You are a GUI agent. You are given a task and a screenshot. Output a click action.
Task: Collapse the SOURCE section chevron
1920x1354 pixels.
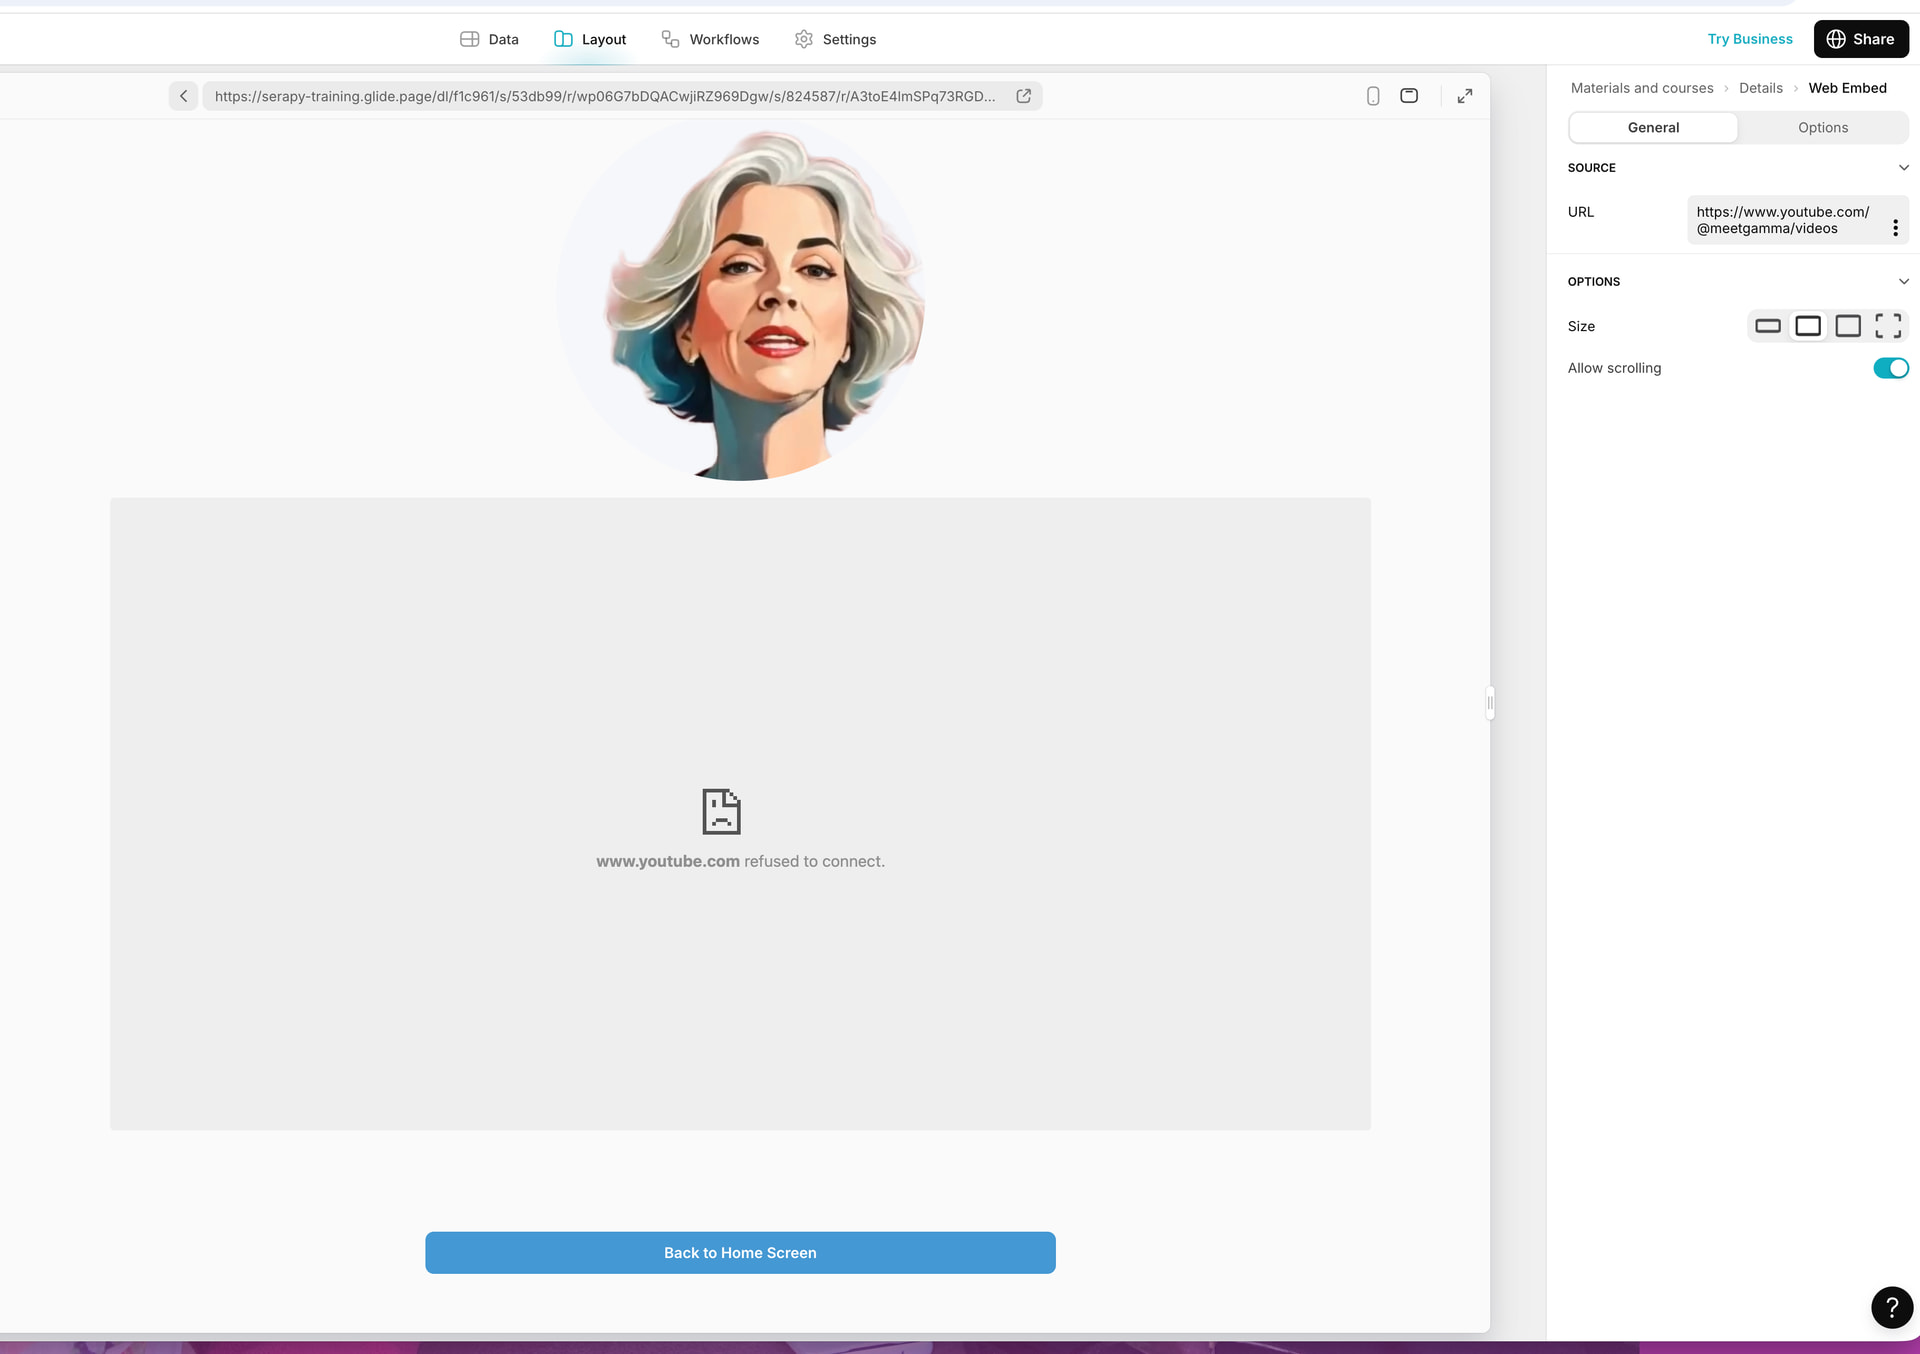1903,168
